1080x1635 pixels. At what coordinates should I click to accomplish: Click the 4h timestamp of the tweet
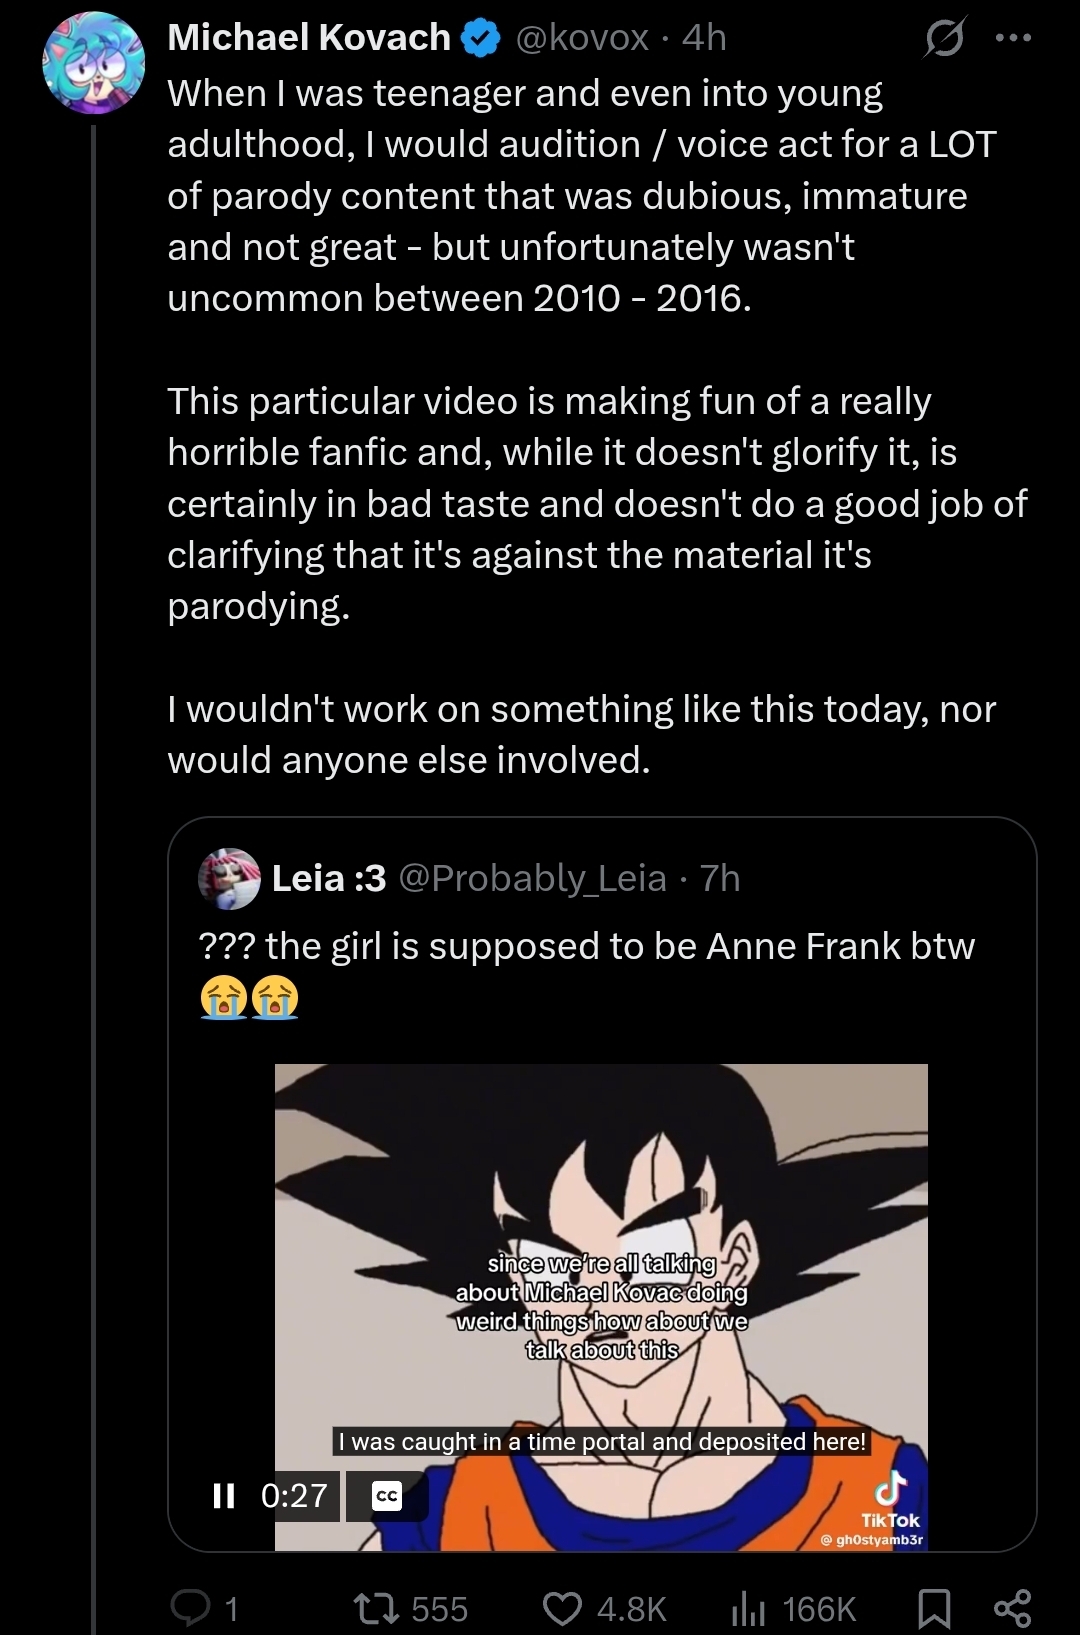point(704,38)
